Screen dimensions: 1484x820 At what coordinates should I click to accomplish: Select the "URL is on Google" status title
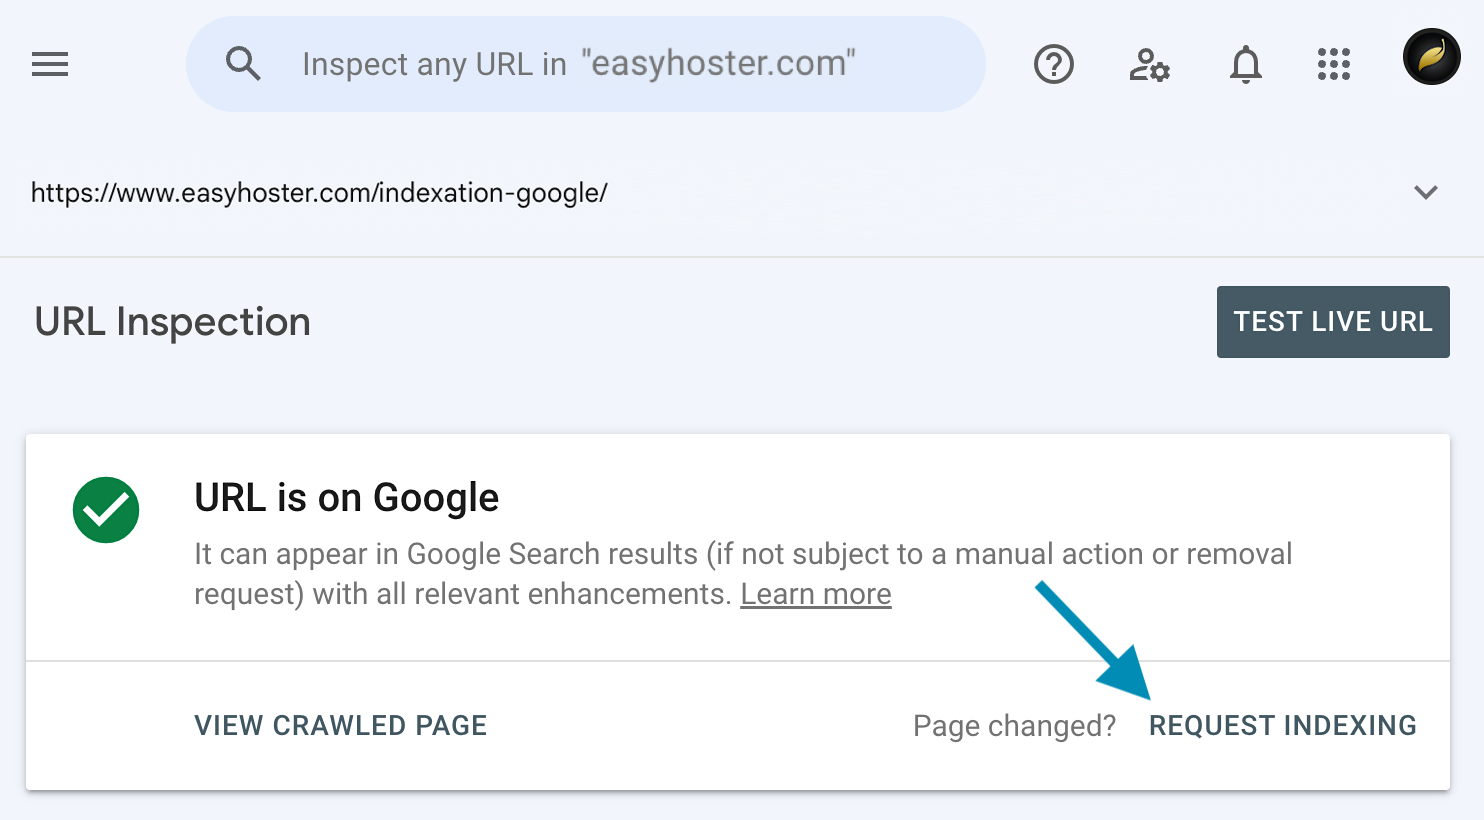point(346,497)
